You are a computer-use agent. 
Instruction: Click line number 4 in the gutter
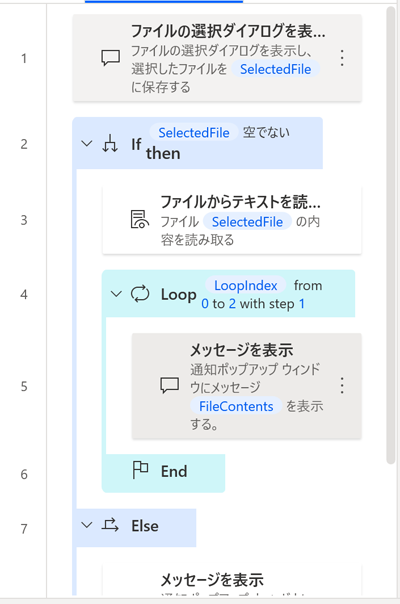click(24, 295)
